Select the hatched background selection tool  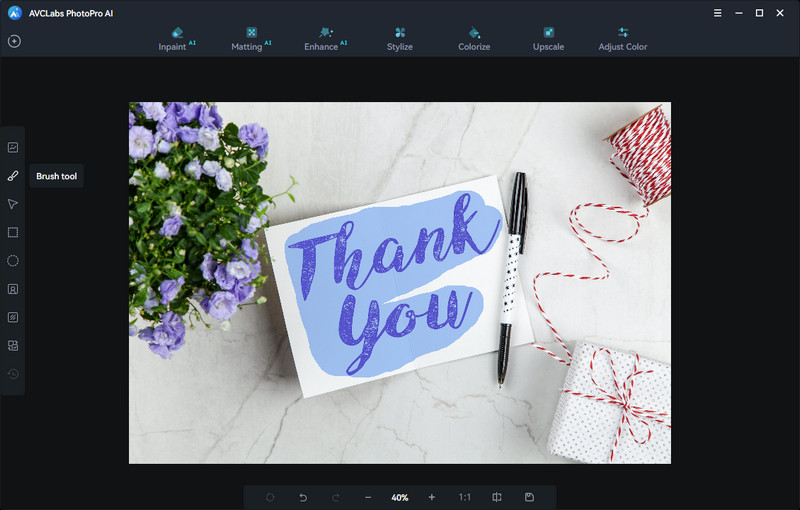click(13, 317)
